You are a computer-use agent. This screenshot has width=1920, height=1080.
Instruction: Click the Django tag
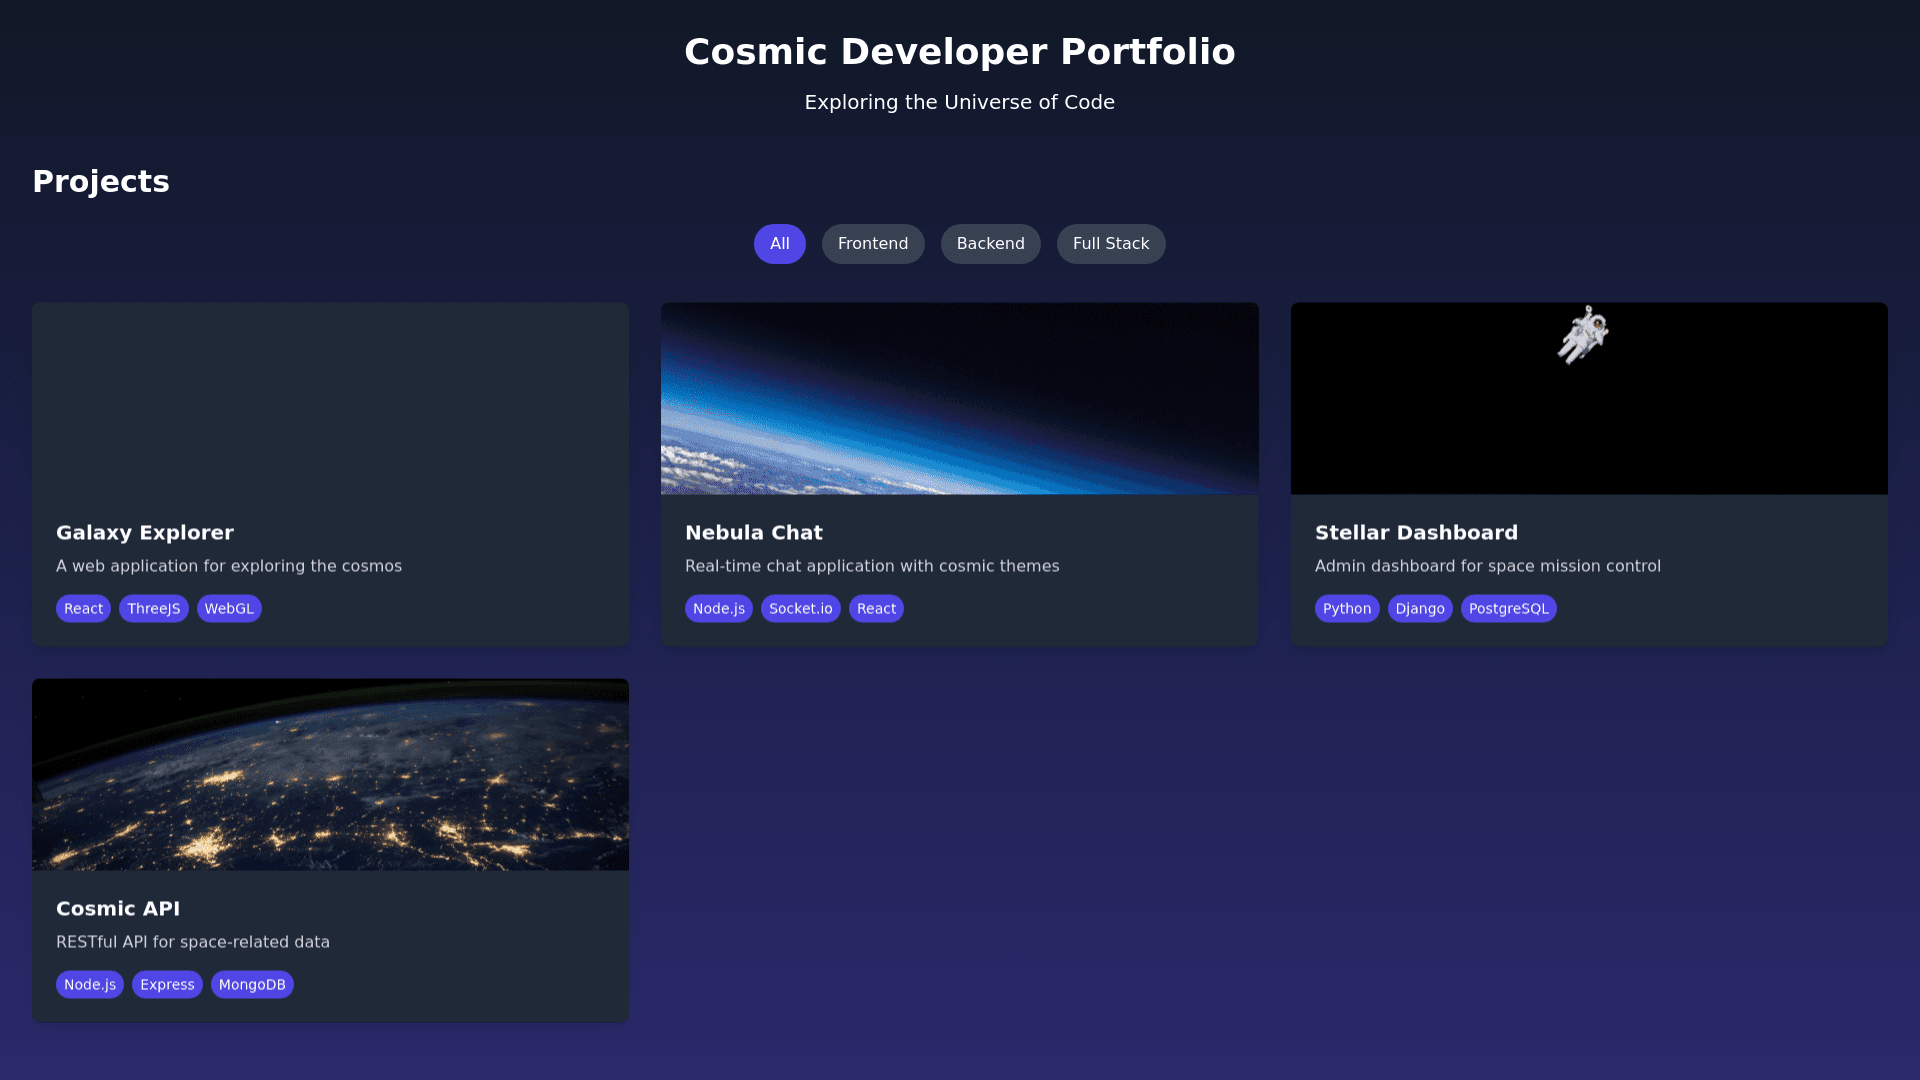[1419, 609]
